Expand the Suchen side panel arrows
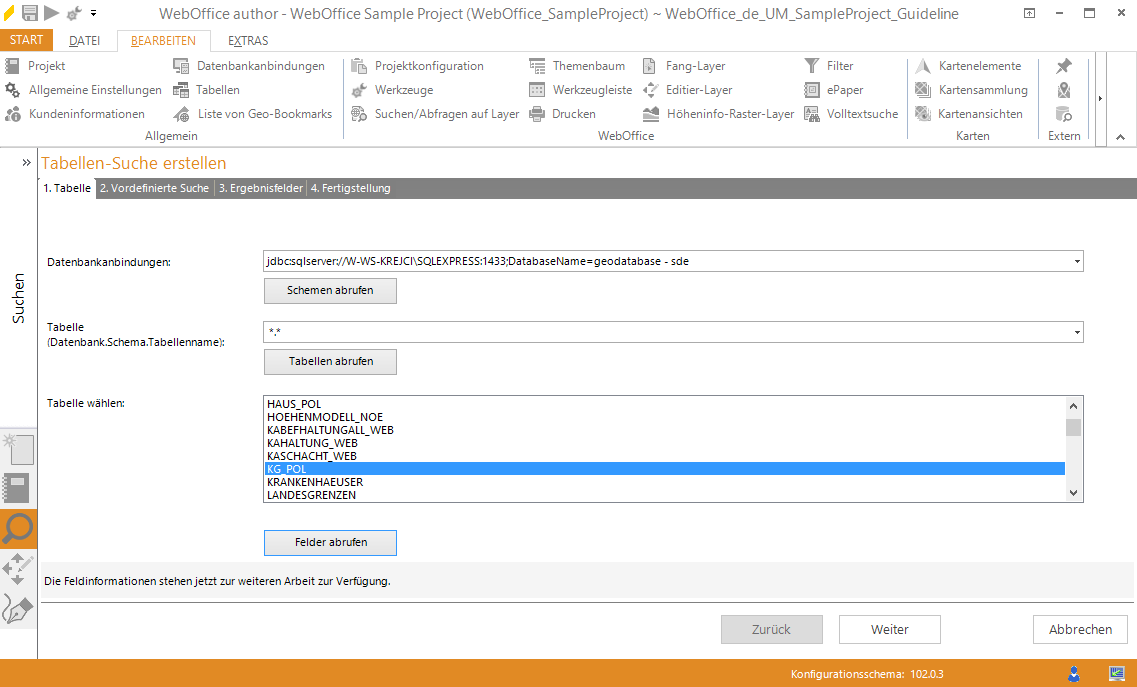The height and width of the screenshot is (687, 1137). 27,162
